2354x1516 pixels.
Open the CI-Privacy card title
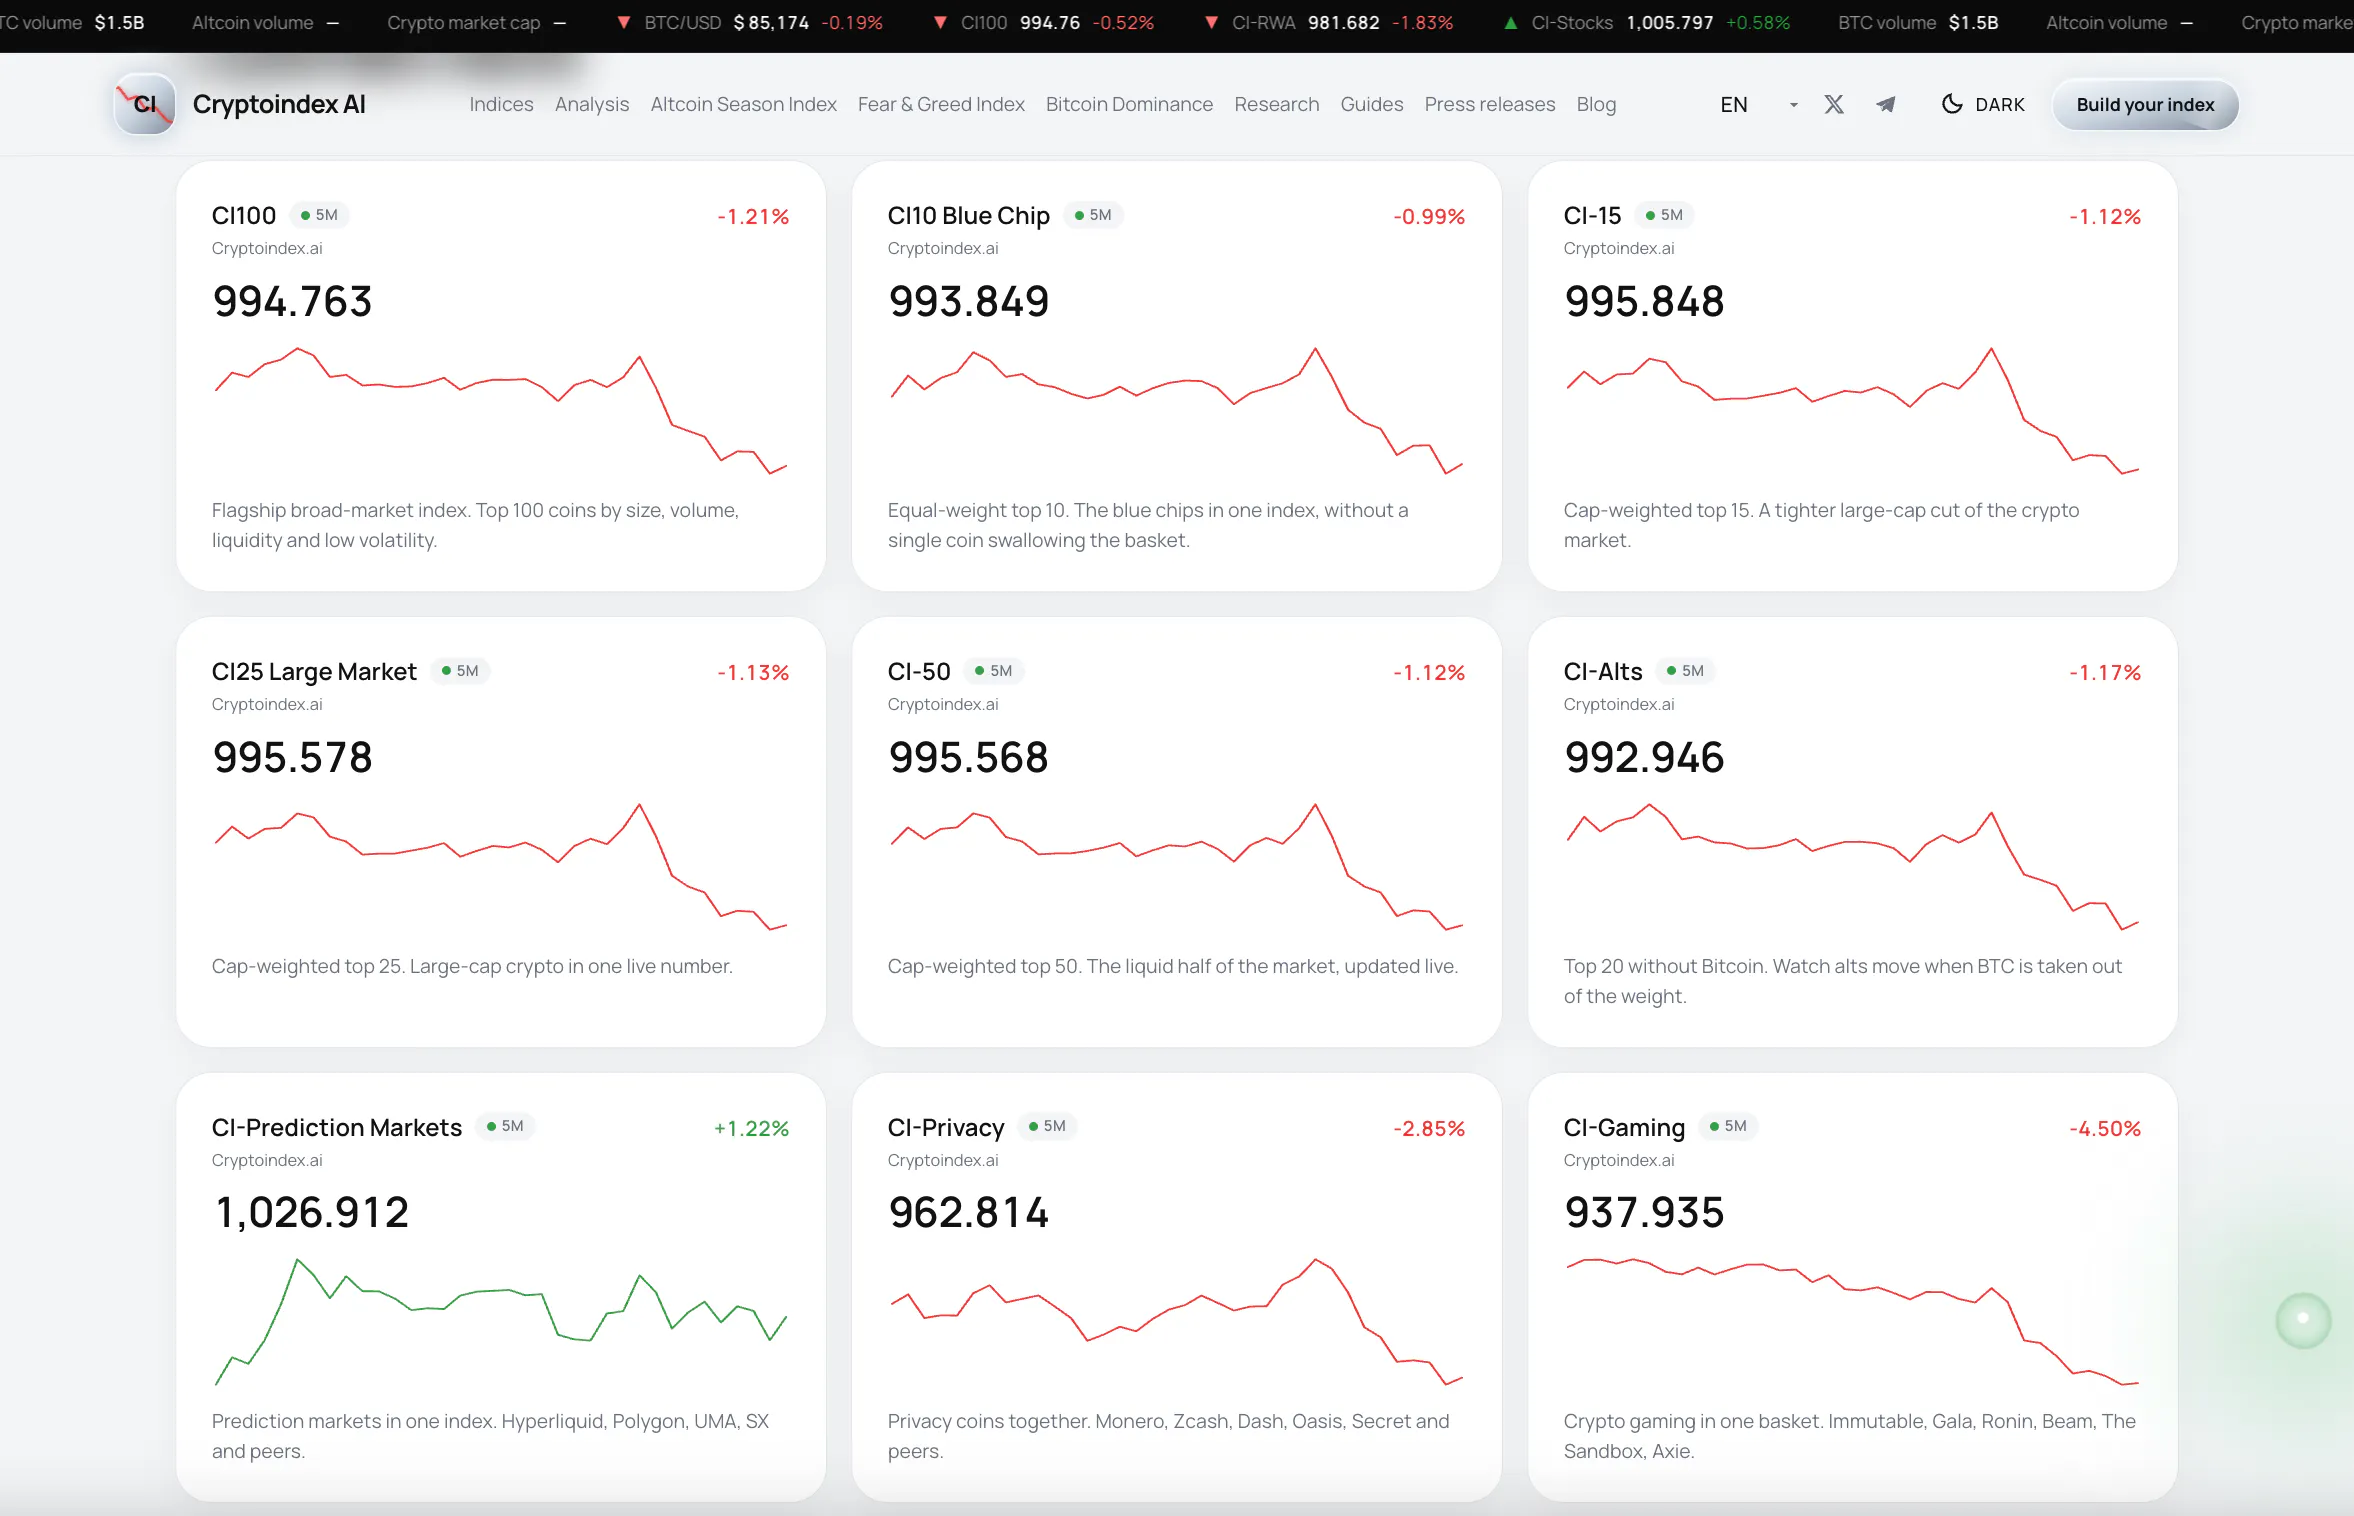point(946,1127)
